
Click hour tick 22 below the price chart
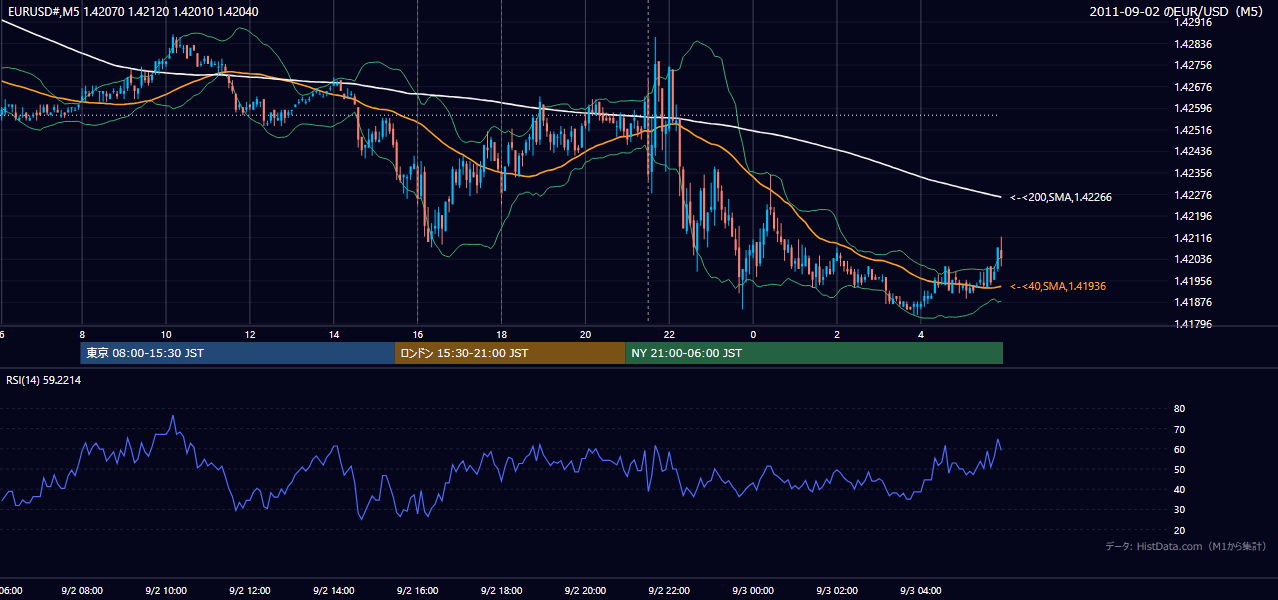[670, 334]
